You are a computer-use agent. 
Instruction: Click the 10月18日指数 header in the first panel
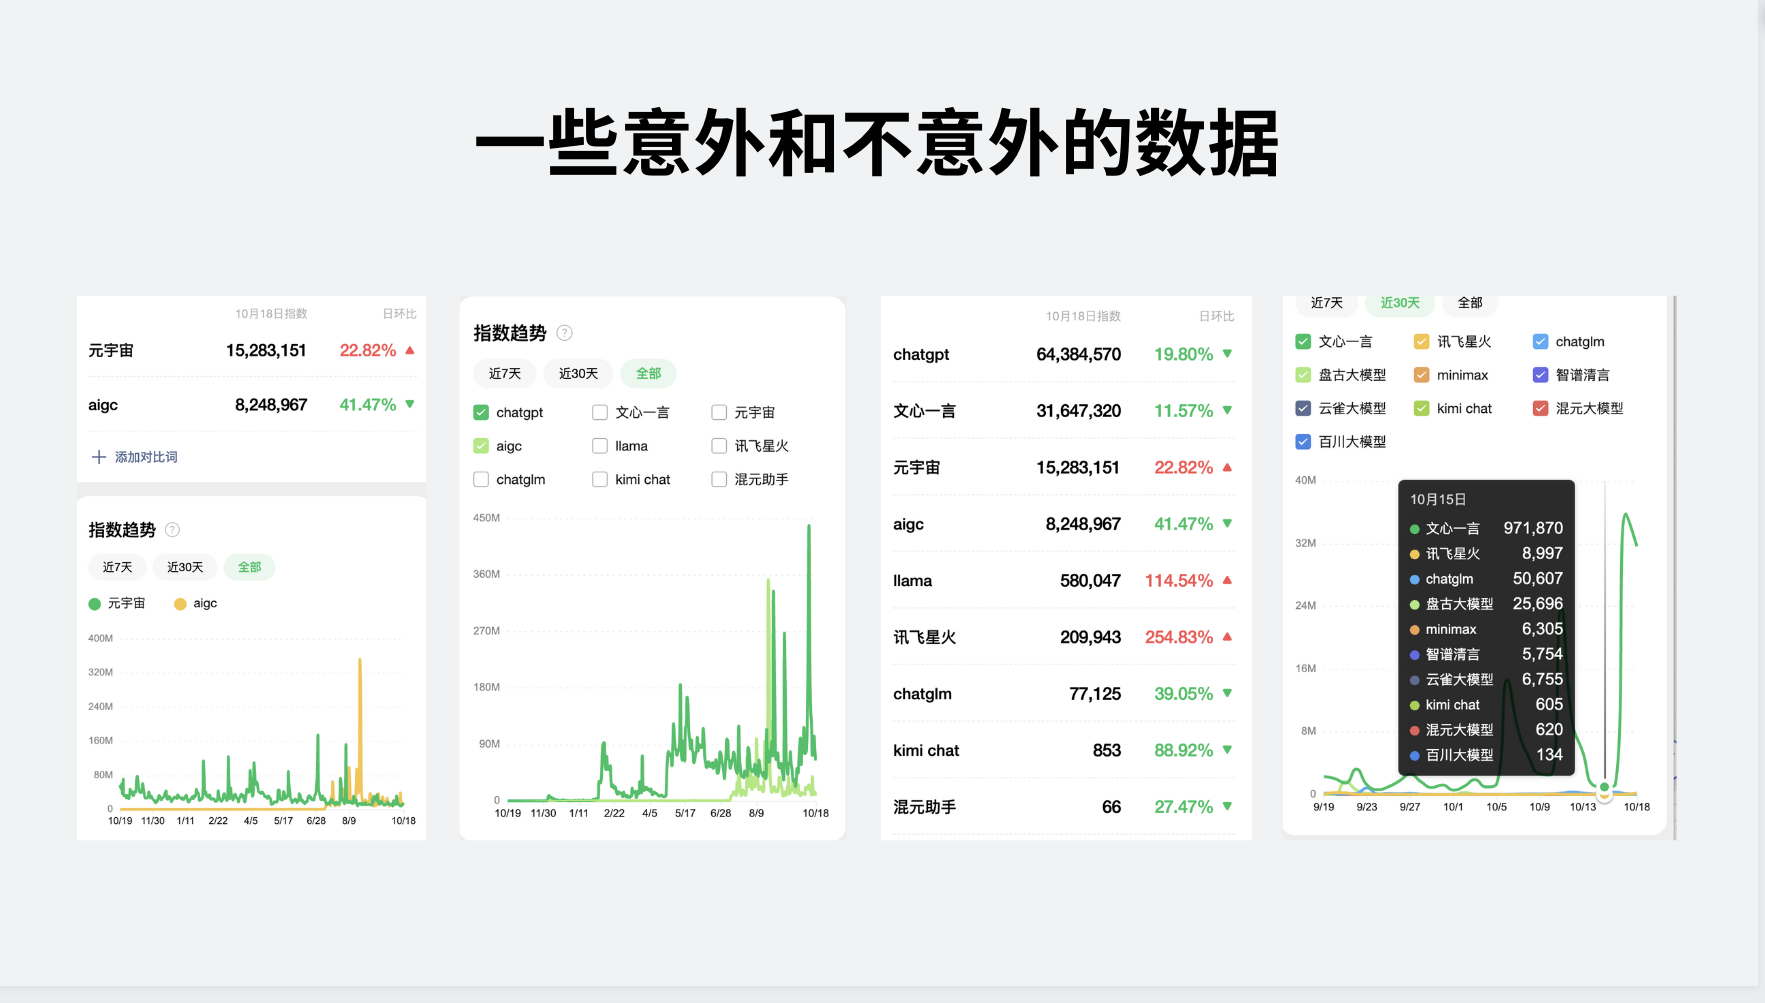click(271, 314)
